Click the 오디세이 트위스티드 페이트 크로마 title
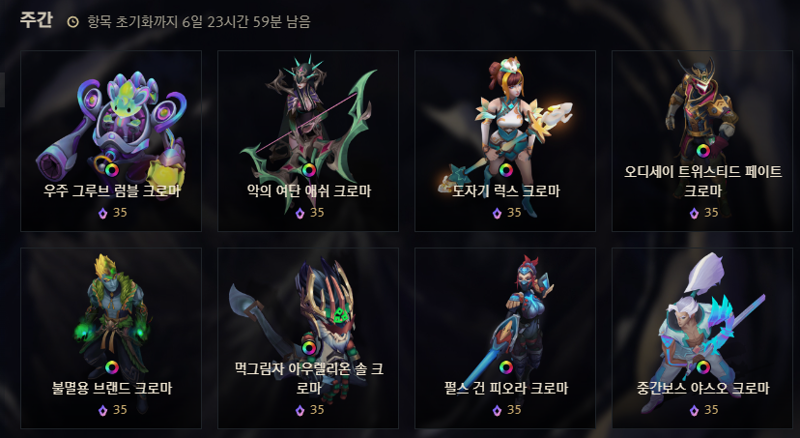Viewport: 800px width, 438px height. [x=703, y=181]
